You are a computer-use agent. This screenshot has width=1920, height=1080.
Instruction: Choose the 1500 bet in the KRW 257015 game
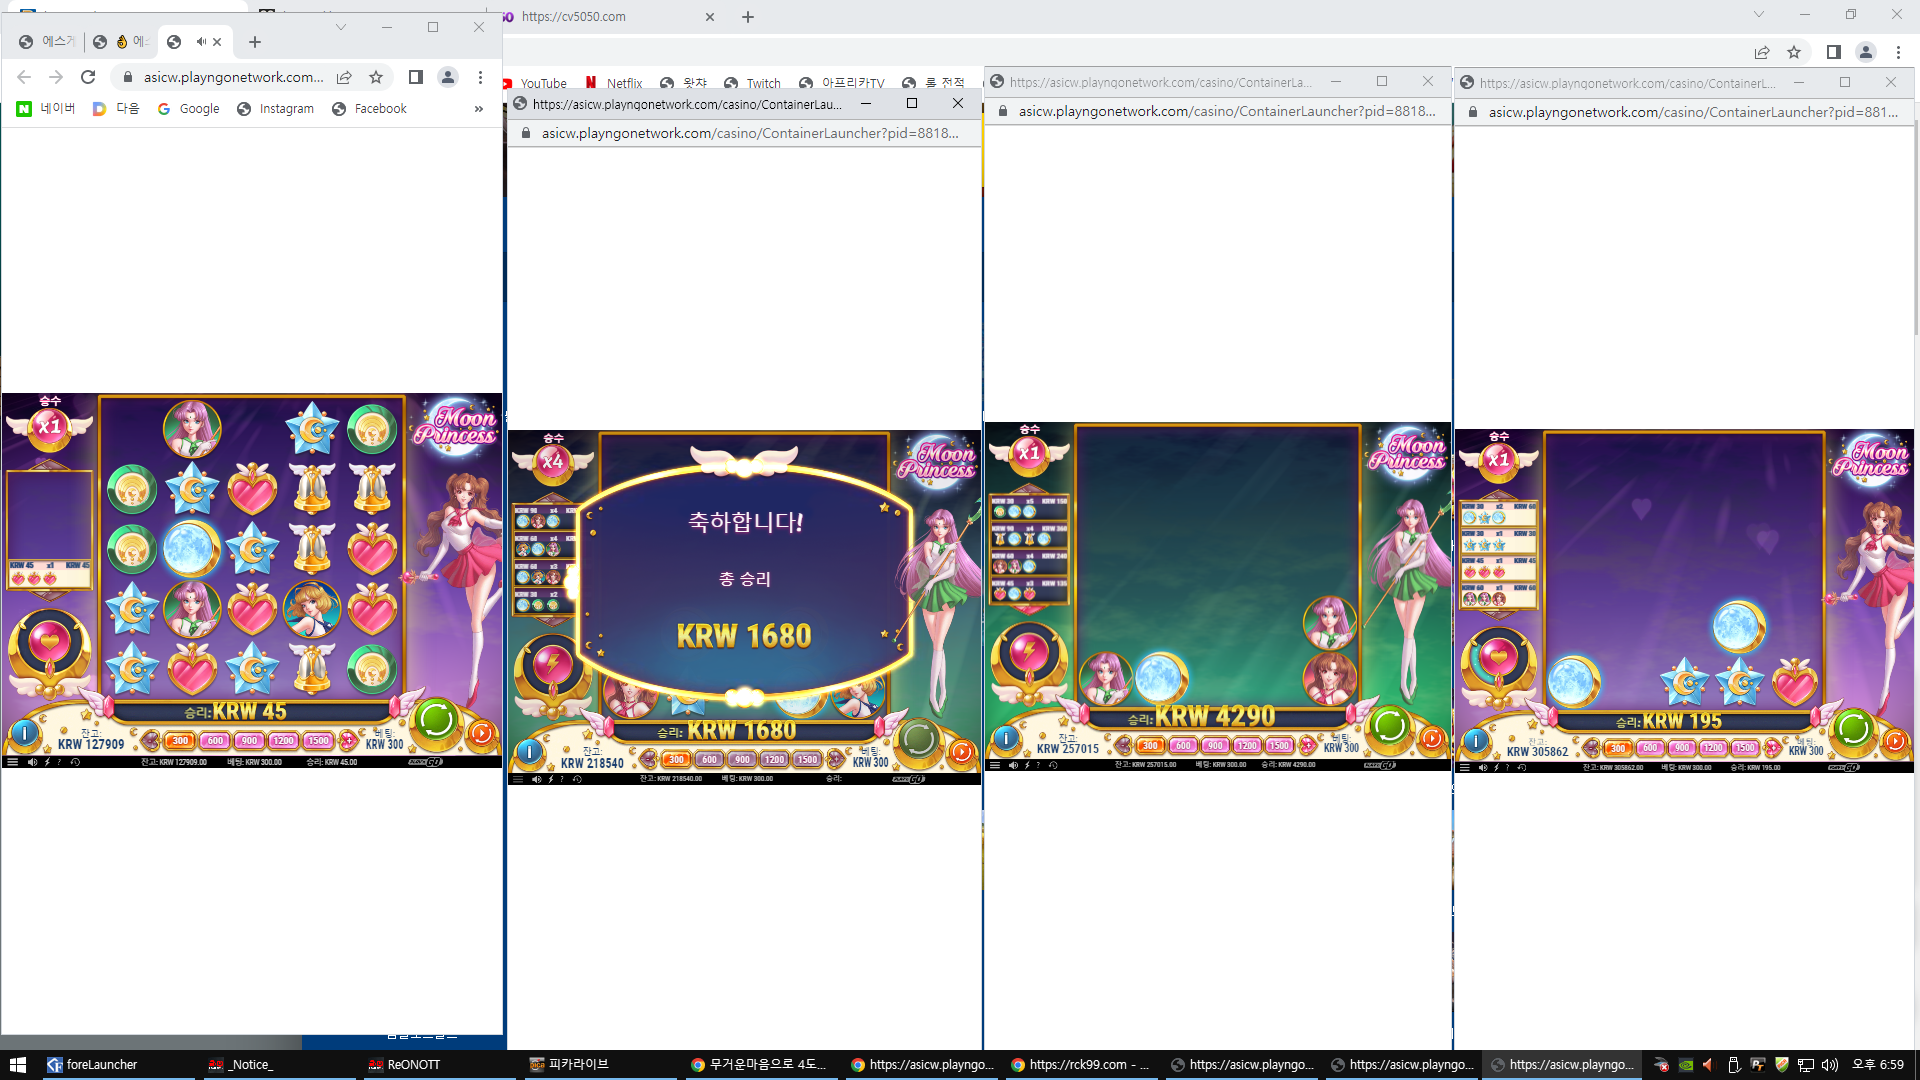(x=1279, y=745)
